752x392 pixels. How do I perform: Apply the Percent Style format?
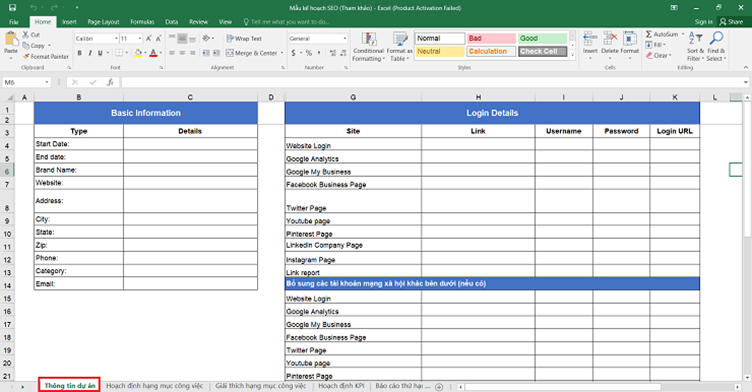(309, 53)
